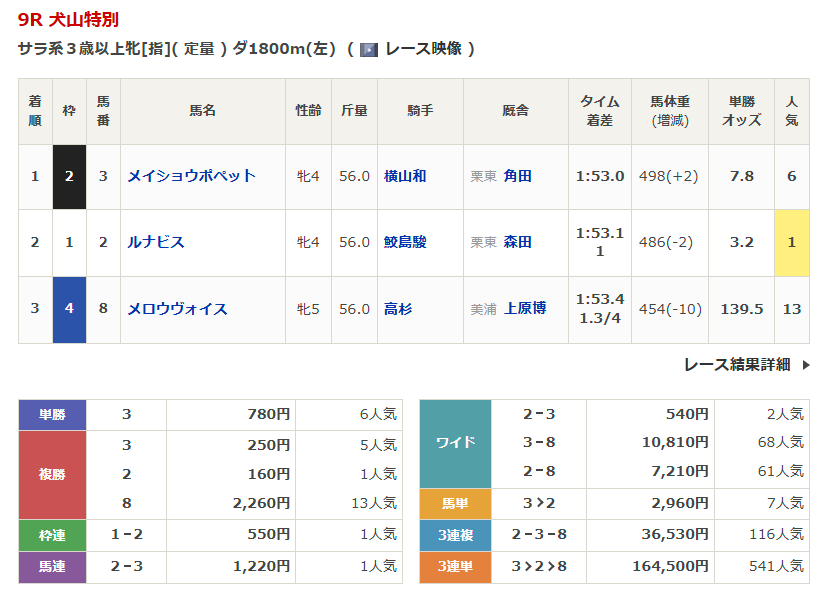The width and height of the screenshot is (828, 594).
Task: Open horse page for メイショウポペット
Action: click(x=191, y=176)
